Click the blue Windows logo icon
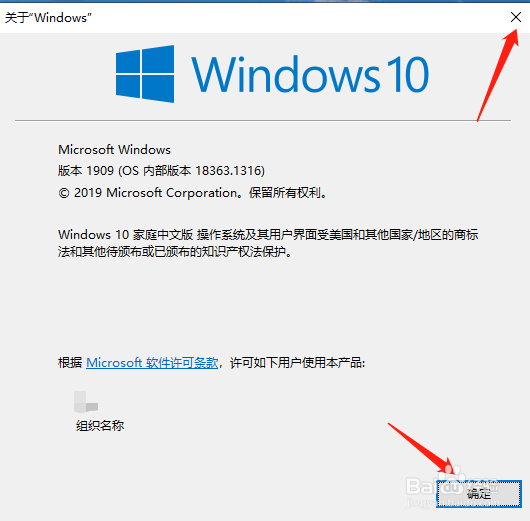Image resolution: width=530 pixels, height=521 pixels. 145,74
